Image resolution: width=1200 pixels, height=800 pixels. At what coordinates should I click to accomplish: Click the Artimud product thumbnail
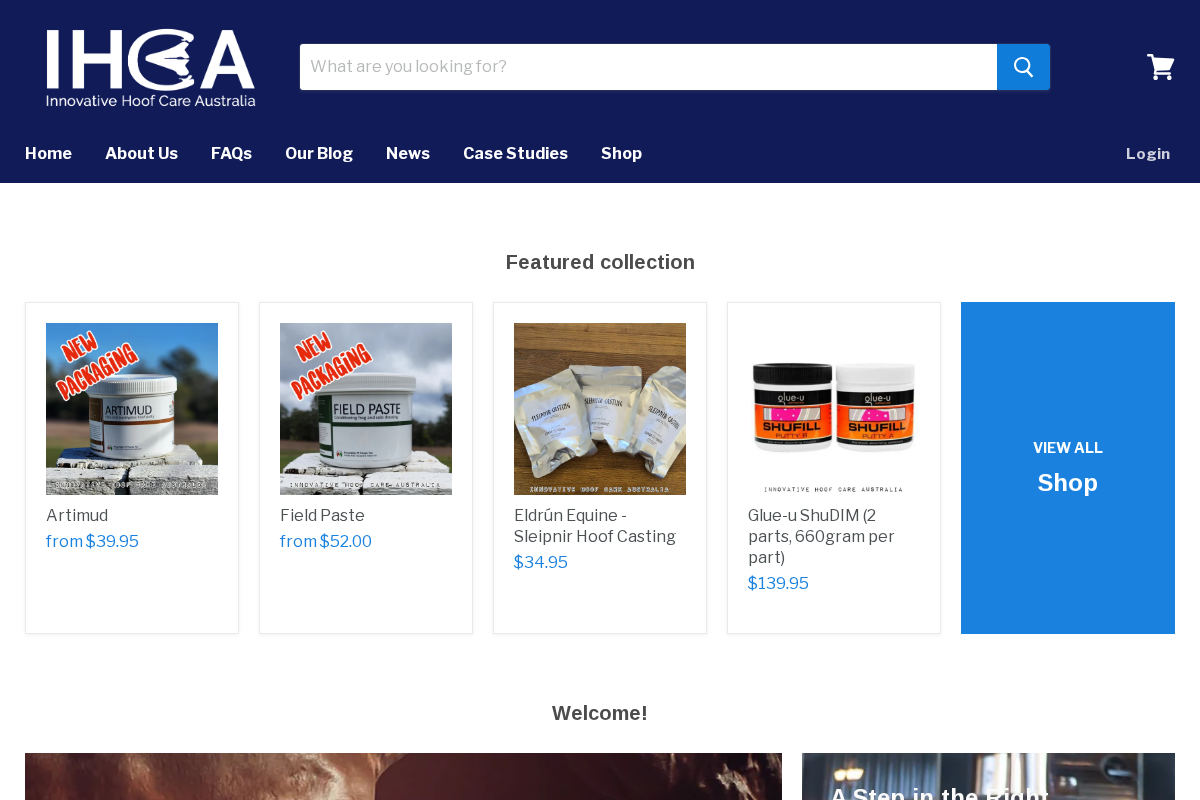click(131, 408)
